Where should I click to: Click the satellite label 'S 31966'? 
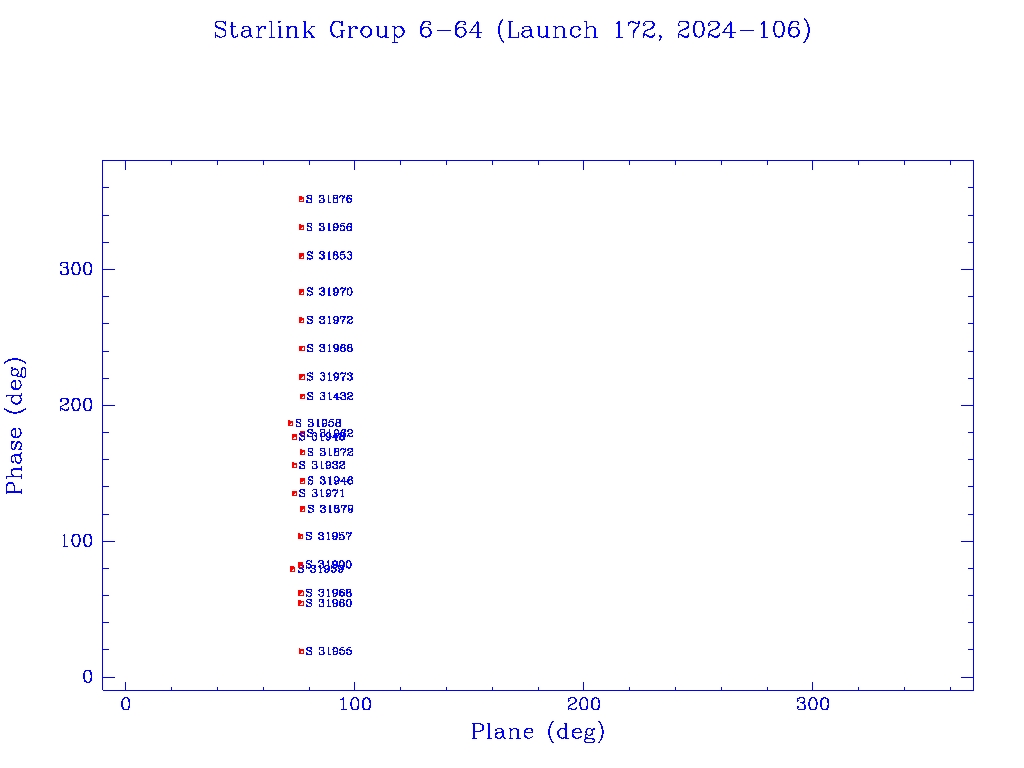click(329, 349)
